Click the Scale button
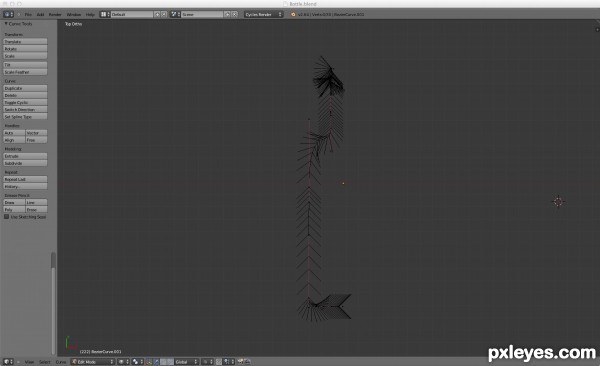Image resolution: width=600 pixels, height=366 pixels. [25, 56]
